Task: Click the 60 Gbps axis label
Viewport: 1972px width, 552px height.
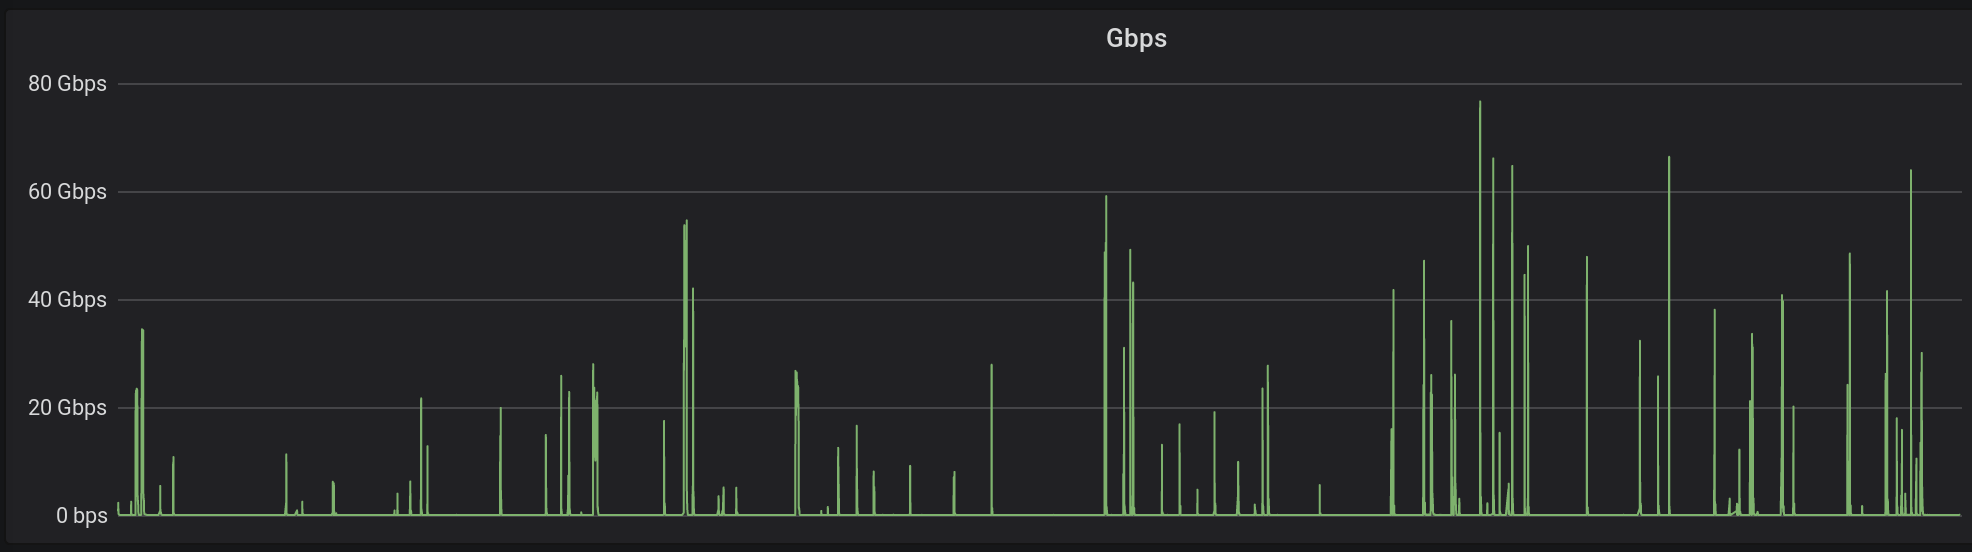Action: click(x=67, y=192)
